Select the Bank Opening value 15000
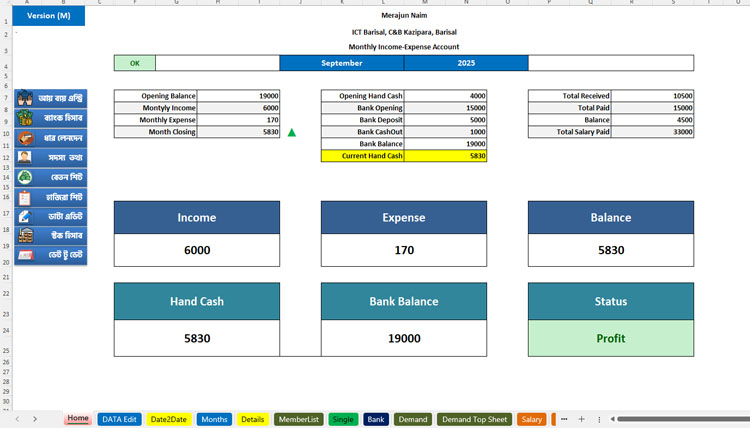The height and width of the screenshot is (428, 750). 445,108
